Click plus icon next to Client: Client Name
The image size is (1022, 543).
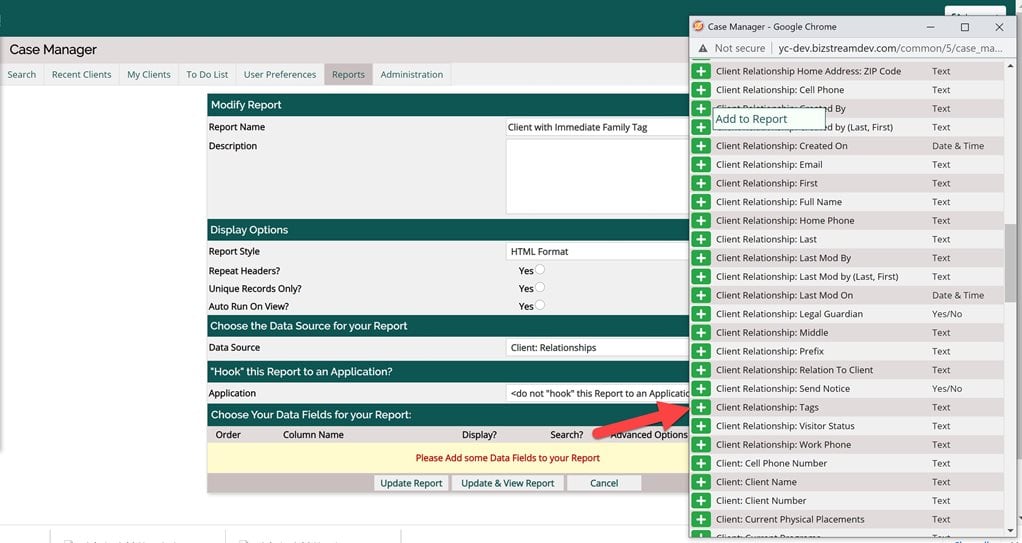click(701, 482)
